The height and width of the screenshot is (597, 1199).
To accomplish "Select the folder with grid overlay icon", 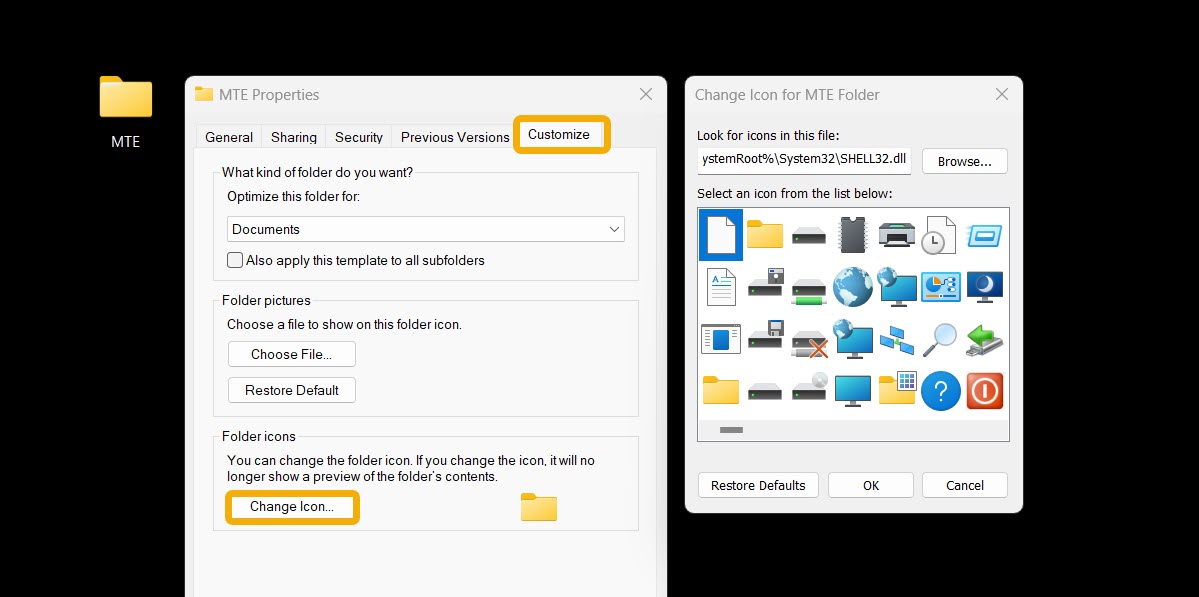I will click(896, 390).
